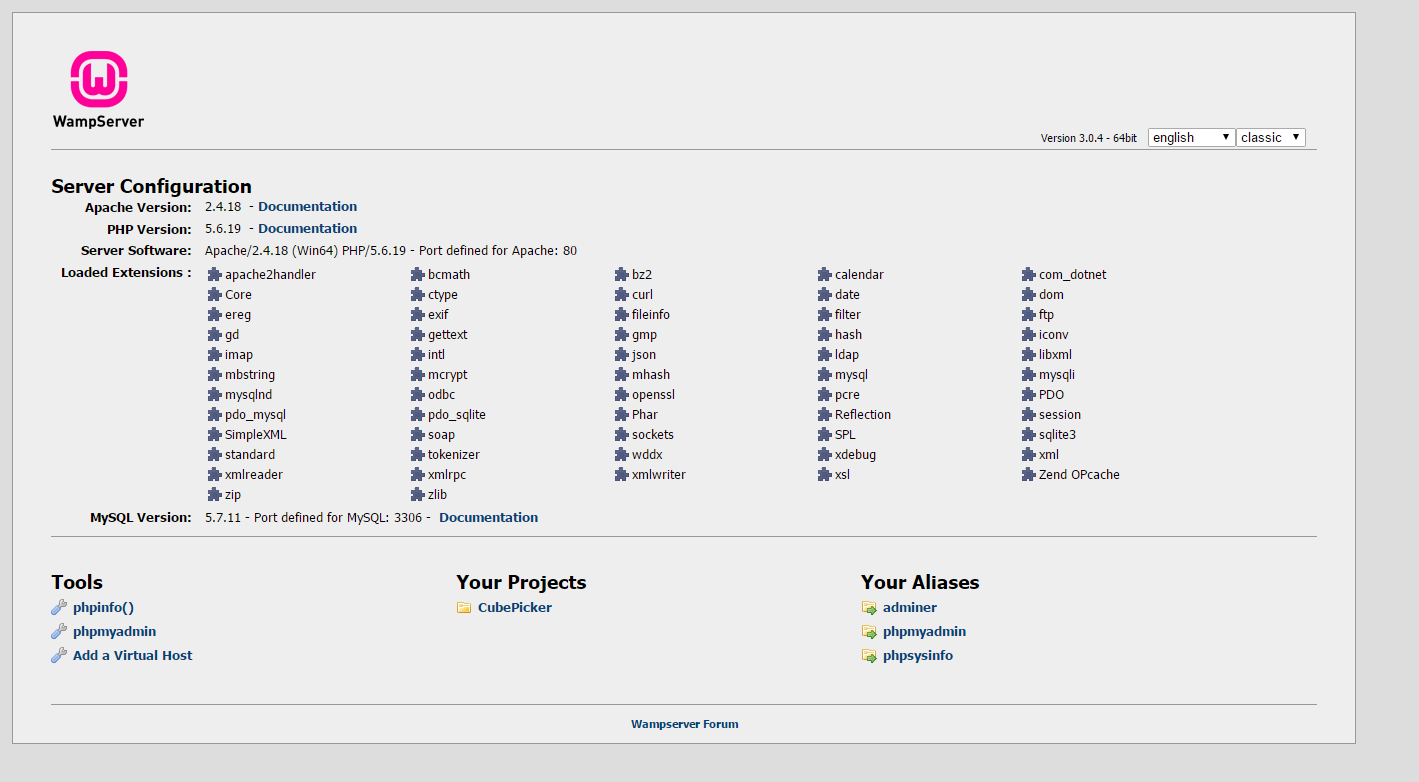Open the PHP Version Documentation link
The width and height of the screenshot is (1419, 782).
307,229
